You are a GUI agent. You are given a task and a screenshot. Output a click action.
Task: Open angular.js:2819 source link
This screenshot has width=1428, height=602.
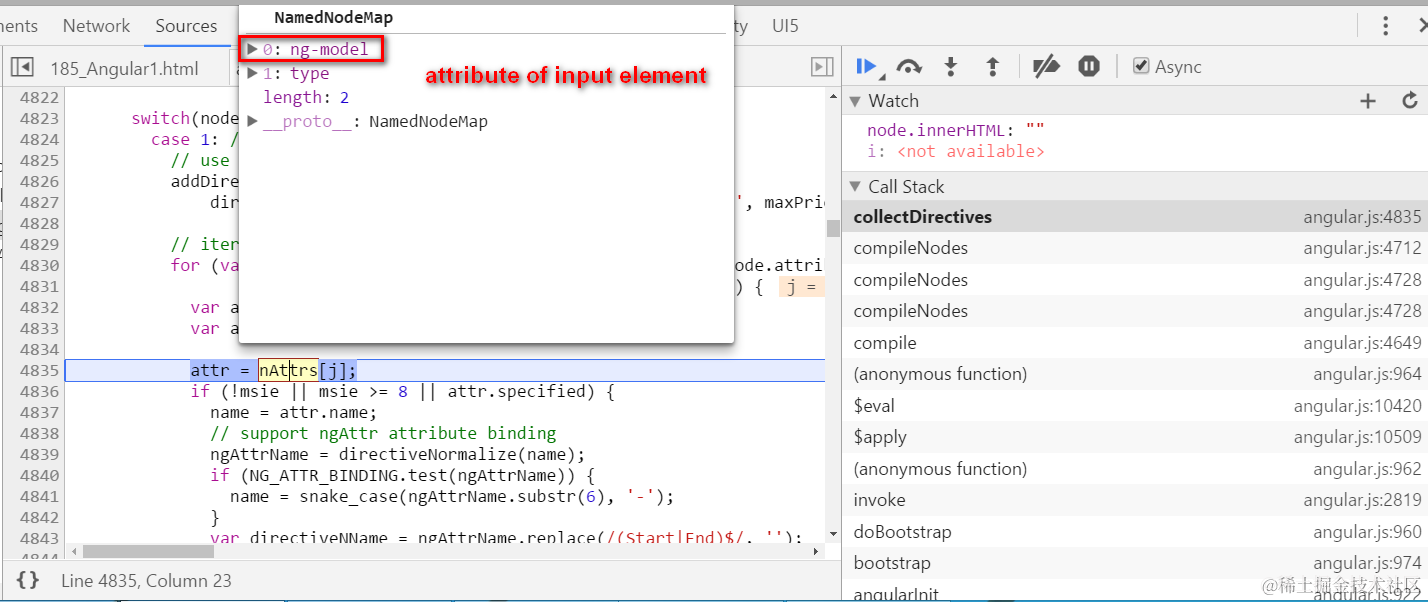pyautogui.click(x=1362, y=500)
